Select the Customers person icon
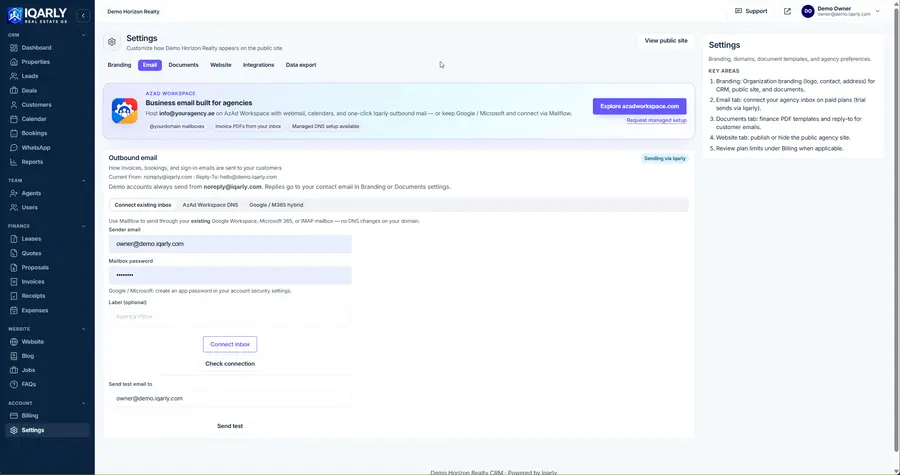900x475 pixels. click(14, 105)
